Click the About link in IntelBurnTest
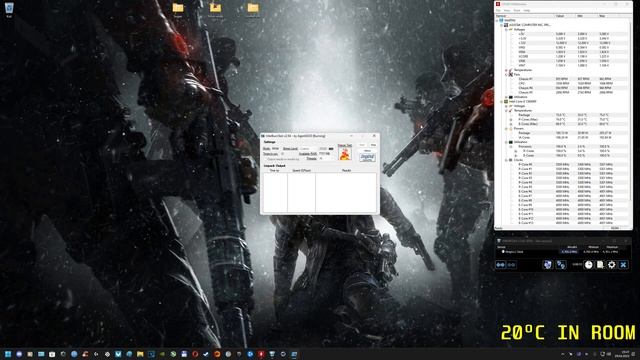Image resolution: width=640 pixels, height=360 pixels. pos(367,151)
